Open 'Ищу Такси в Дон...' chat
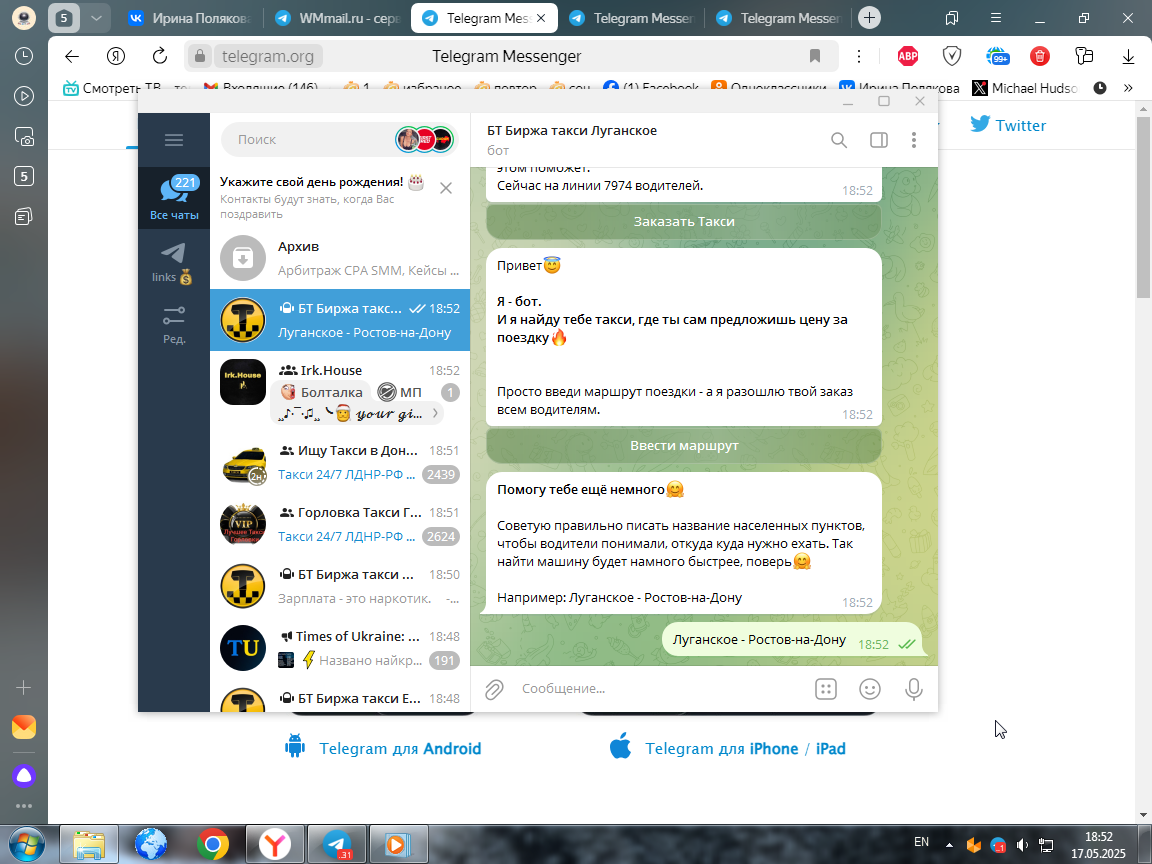The image size is (1152, 864). (340, 463)
